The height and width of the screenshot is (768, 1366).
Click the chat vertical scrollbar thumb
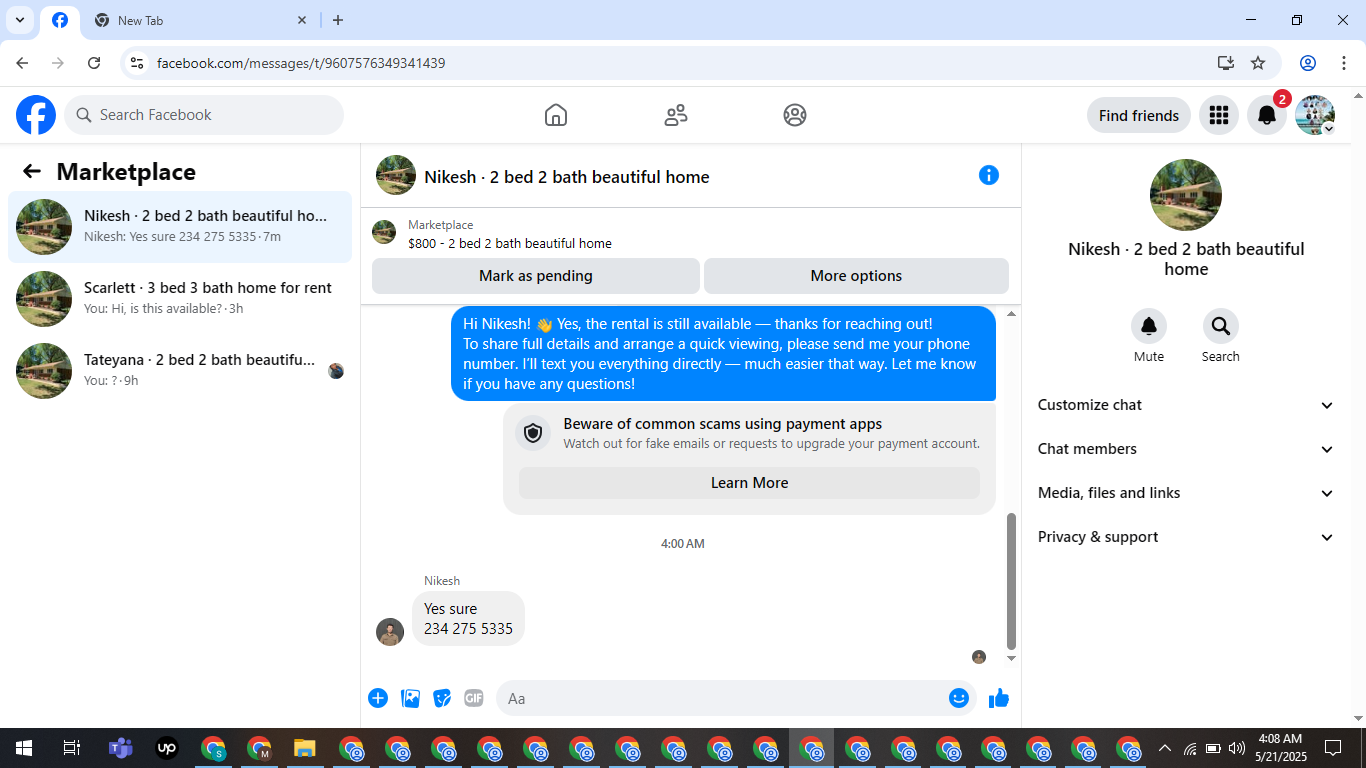[x=1011, y=581]
